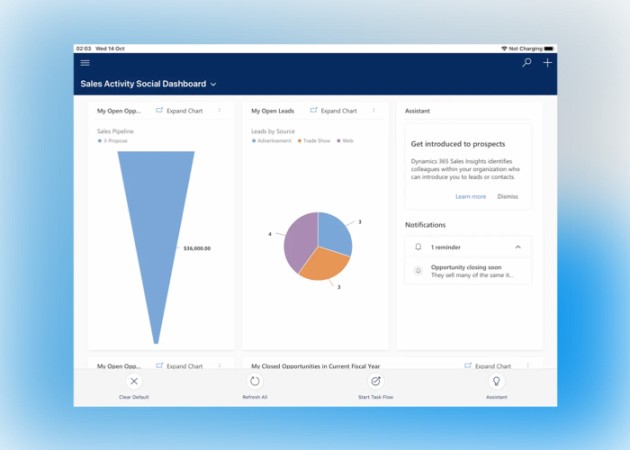The width and height of the screenshot is (630, 450).
Task: Open the Learn more link
Action: pos(470,196)
